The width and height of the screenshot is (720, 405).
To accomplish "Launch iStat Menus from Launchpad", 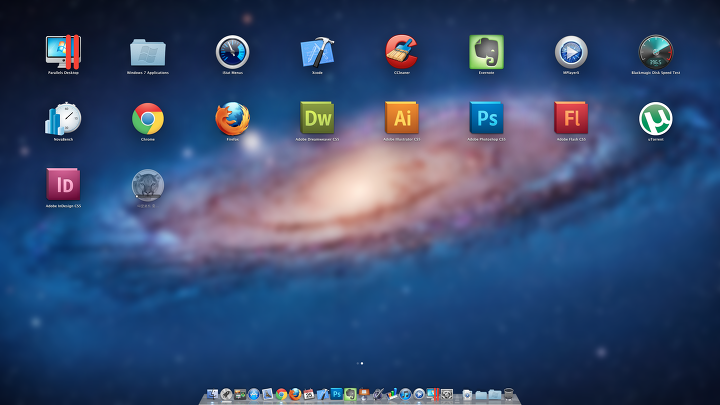I will 232,52.
